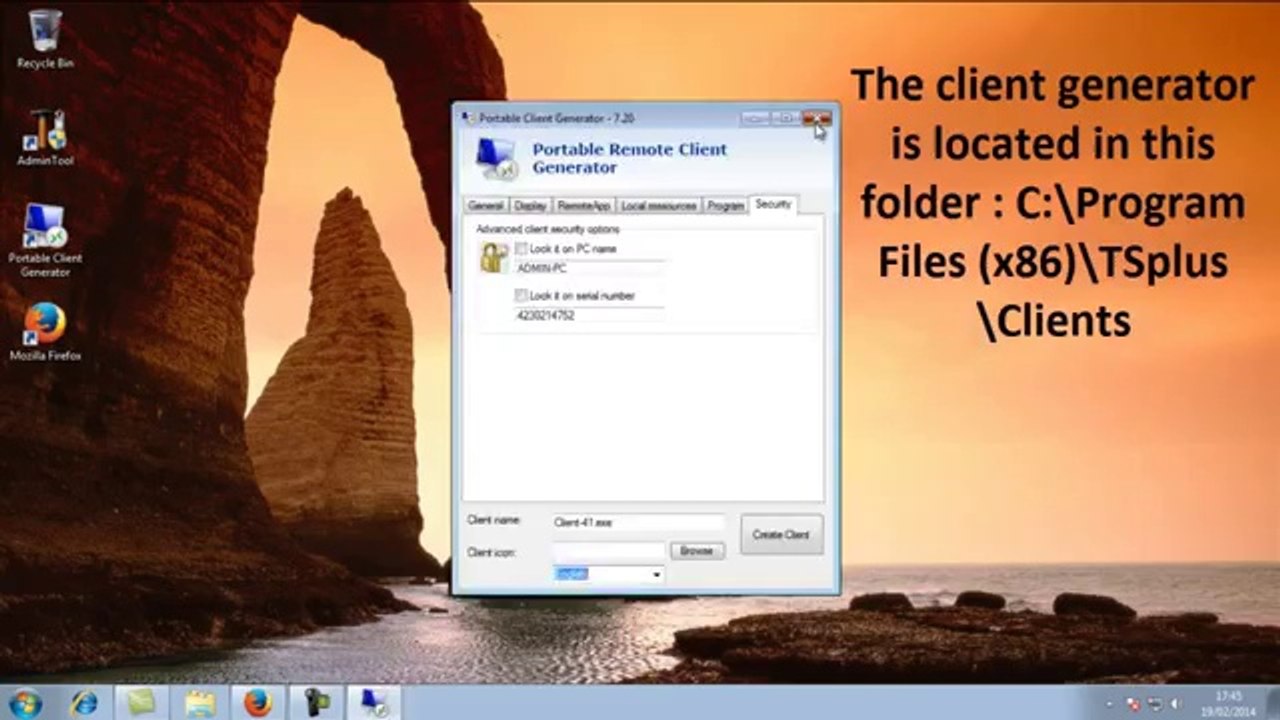
Task: Switch to the General tab
Action: [486, 205]
